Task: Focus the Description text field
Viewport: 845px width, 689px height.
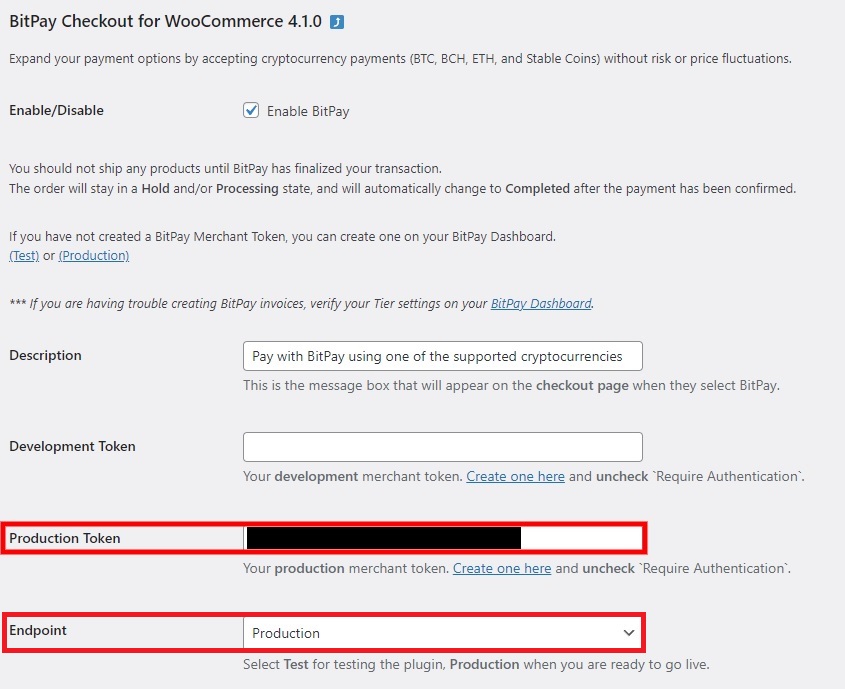Action: pyautogui.click(x=442, y=356)
